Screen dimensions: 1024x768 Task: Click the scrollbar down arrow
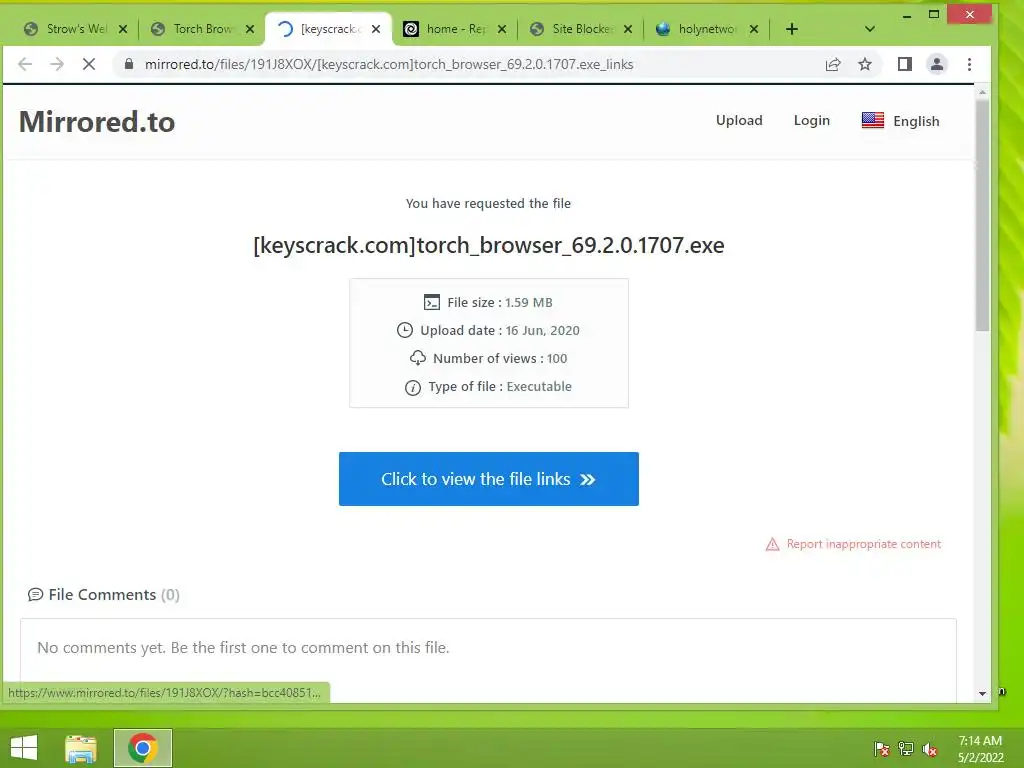click(x=982, y=694)
